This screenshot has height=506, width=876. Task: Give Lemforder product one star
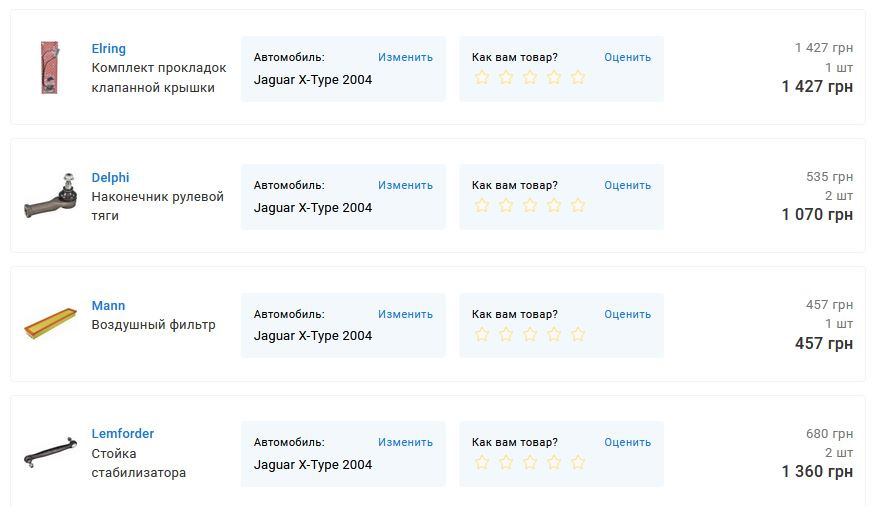(482, 462)
